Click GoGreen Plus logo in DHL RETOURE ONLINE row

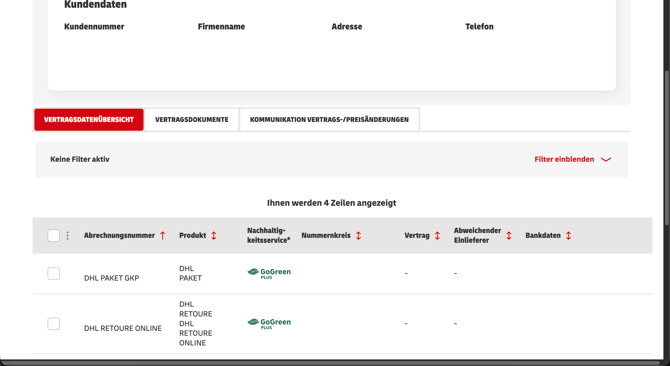tap(269, 323)
